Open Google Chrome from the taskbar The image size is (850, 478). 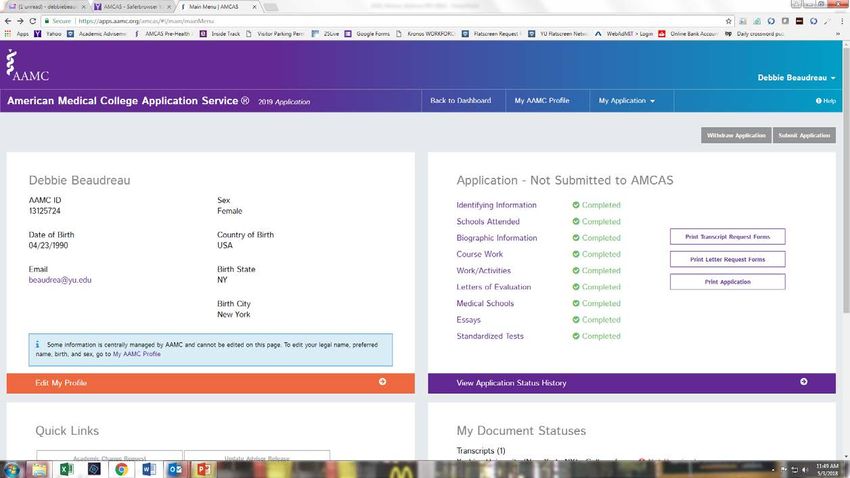[121, 469]
